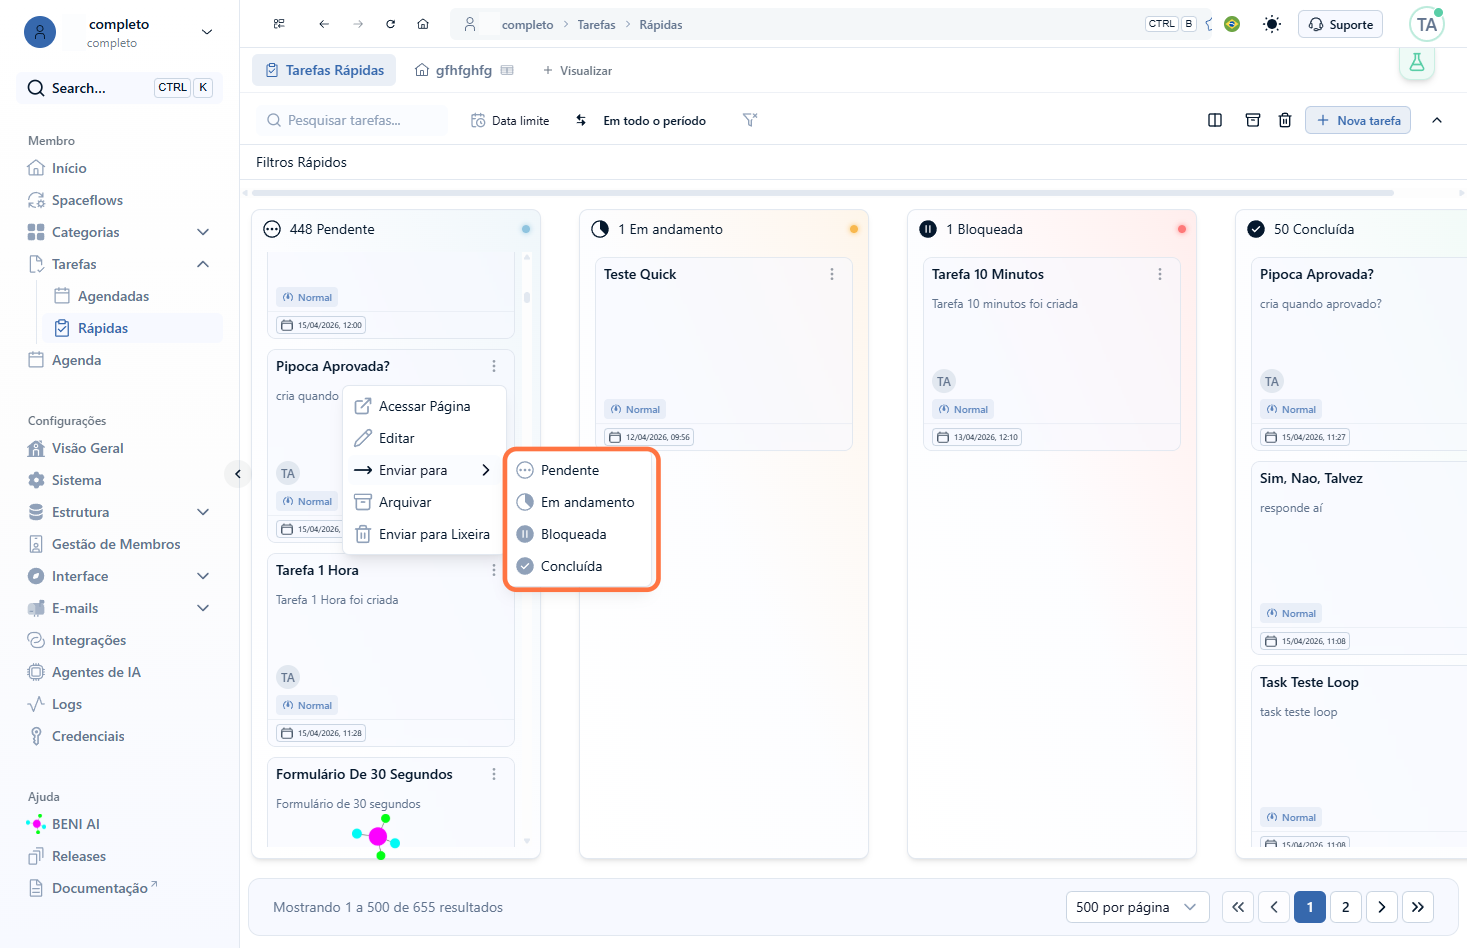1467x948 pixels.
Task: Open the language selector Brazil flag
Action: click(1232, 24)
